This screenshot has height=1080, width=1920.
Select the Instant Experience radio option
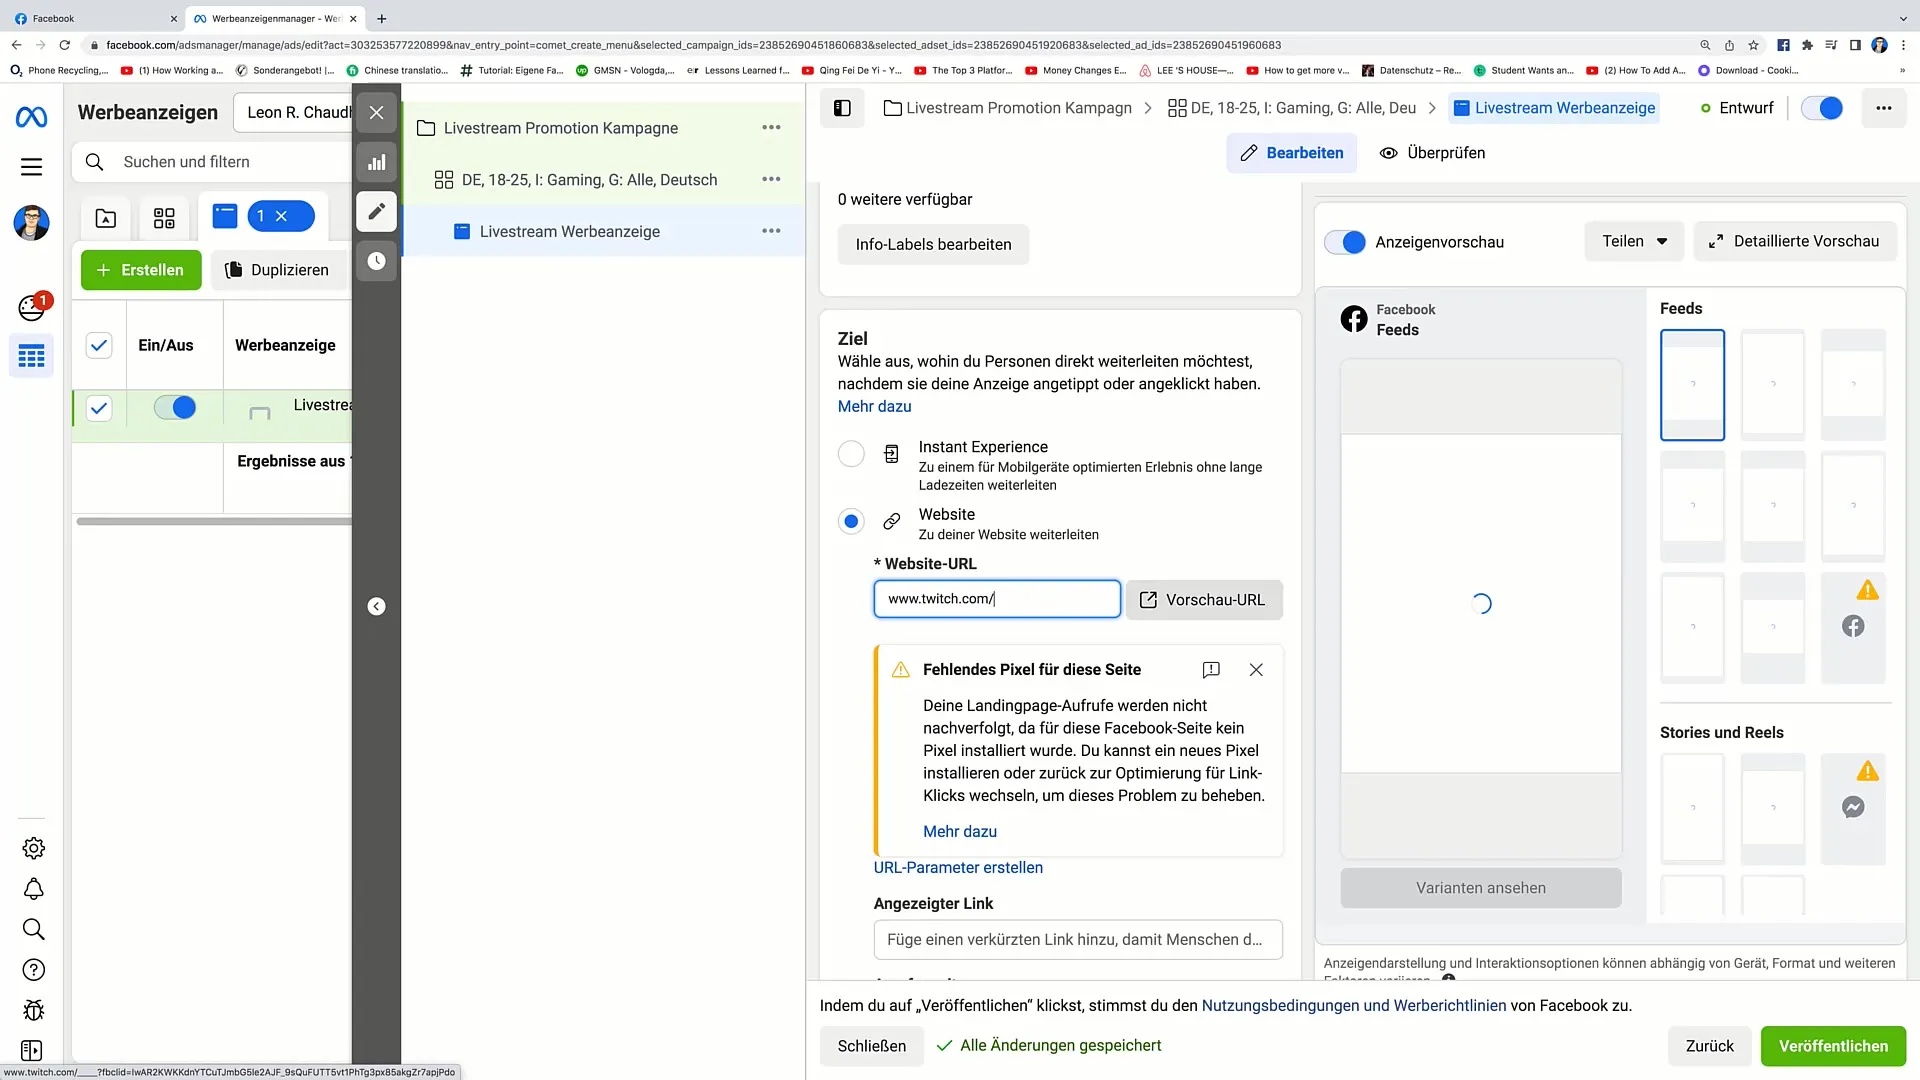click(x=851, y=454)
